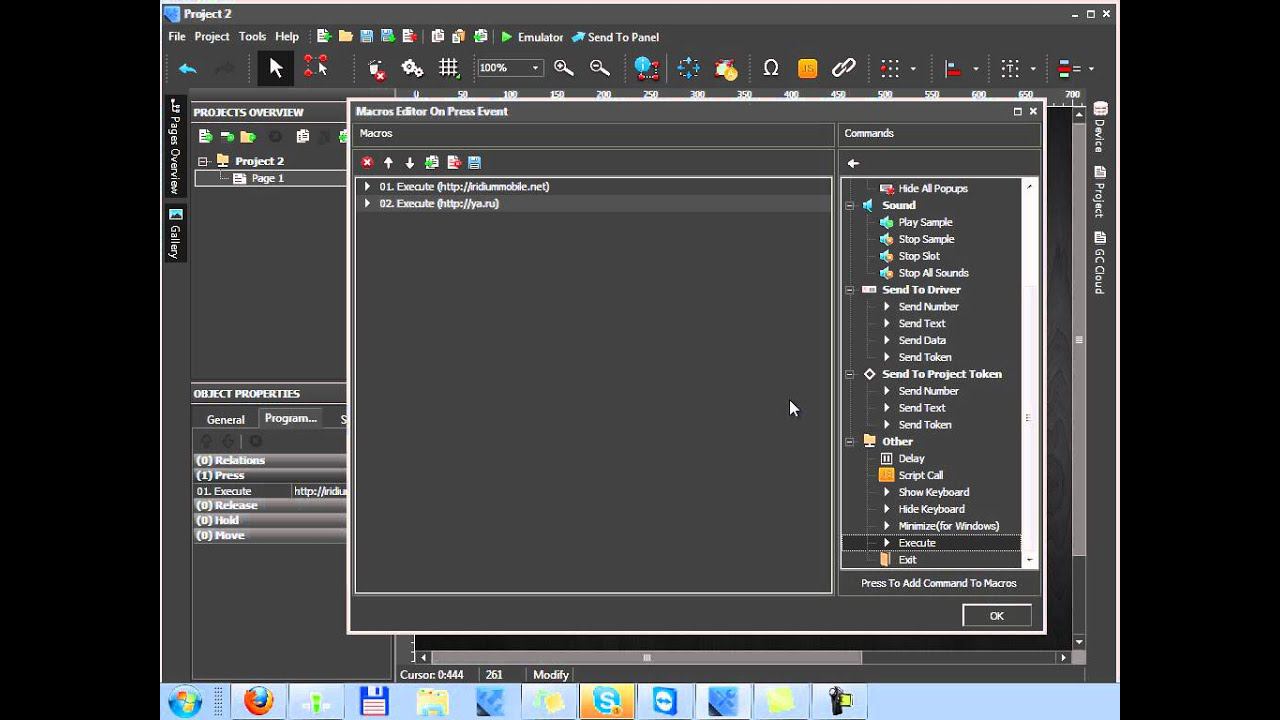1280x720 pixels.
Task: Open Firefox from the Windows taskbar
Action: click(258, 701)
